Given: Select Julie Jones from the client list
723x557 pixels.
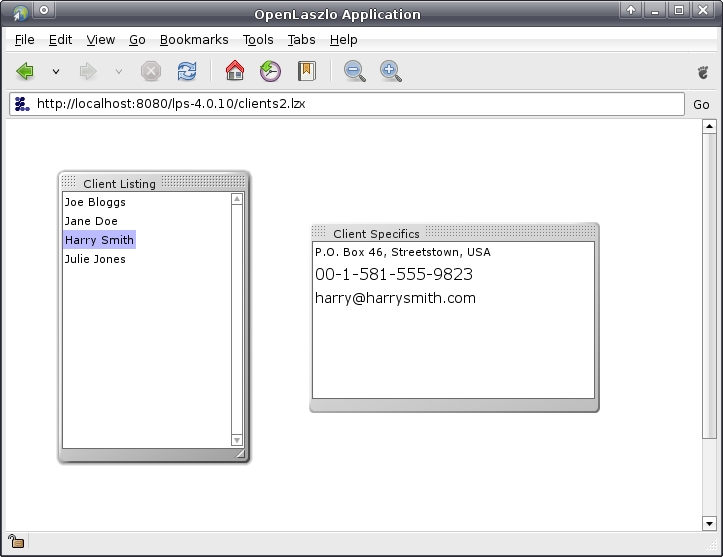Looking at the screenshot, I should click(x=95, y=259).
